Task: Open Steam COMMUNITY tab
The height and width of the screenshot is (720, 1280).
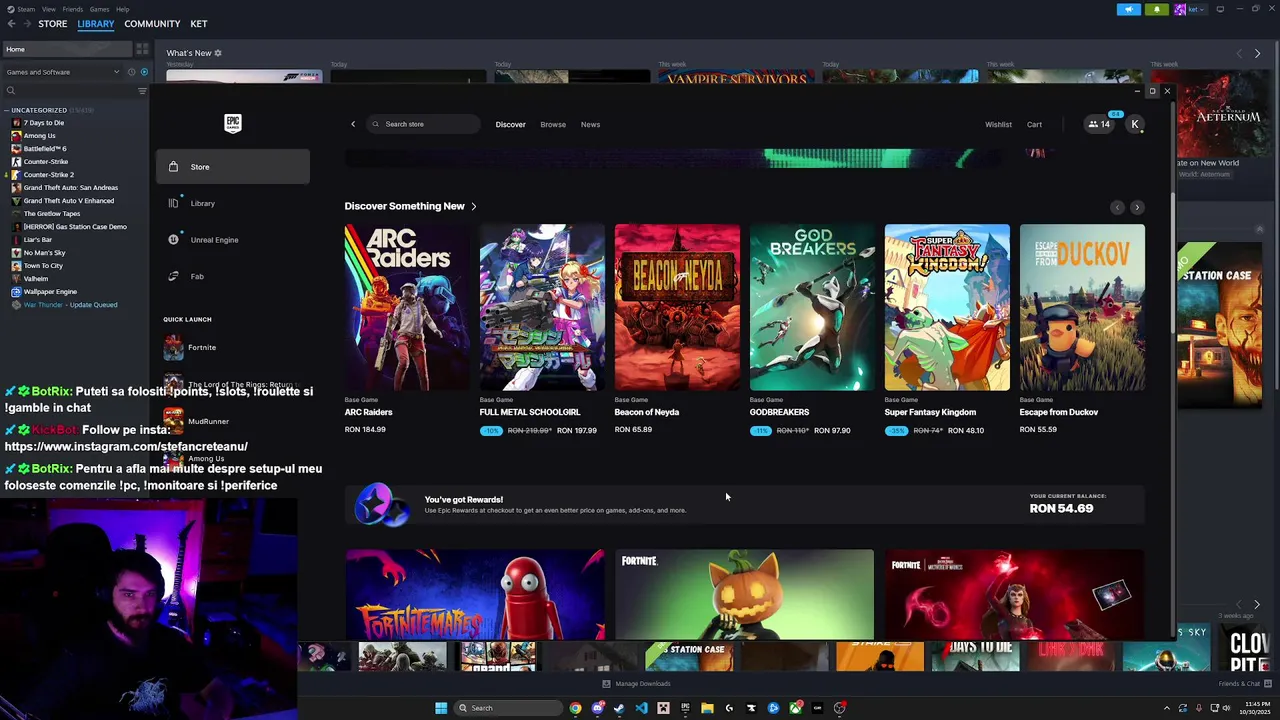Action: (152, 24)
